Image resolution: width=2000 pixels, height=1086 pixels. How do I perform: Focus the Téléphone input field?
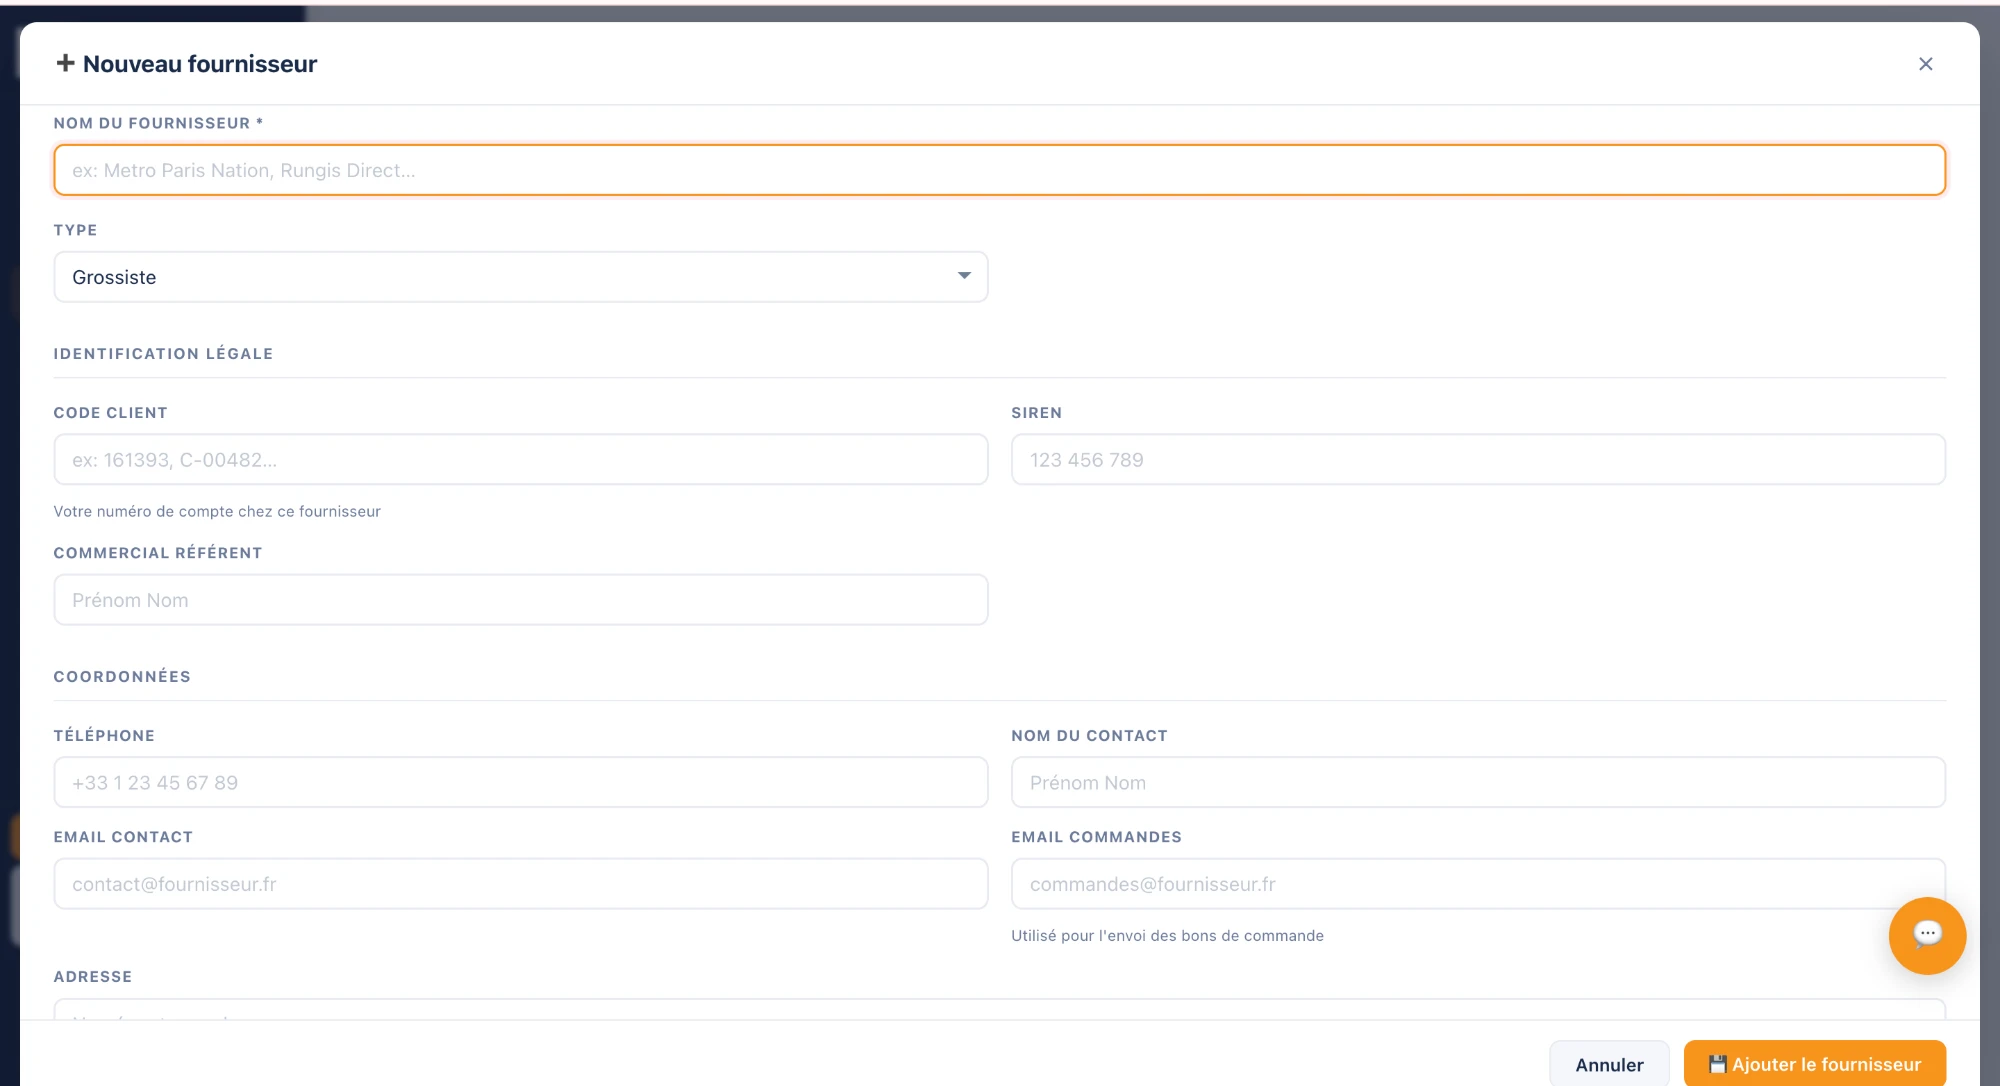(521, 783)
